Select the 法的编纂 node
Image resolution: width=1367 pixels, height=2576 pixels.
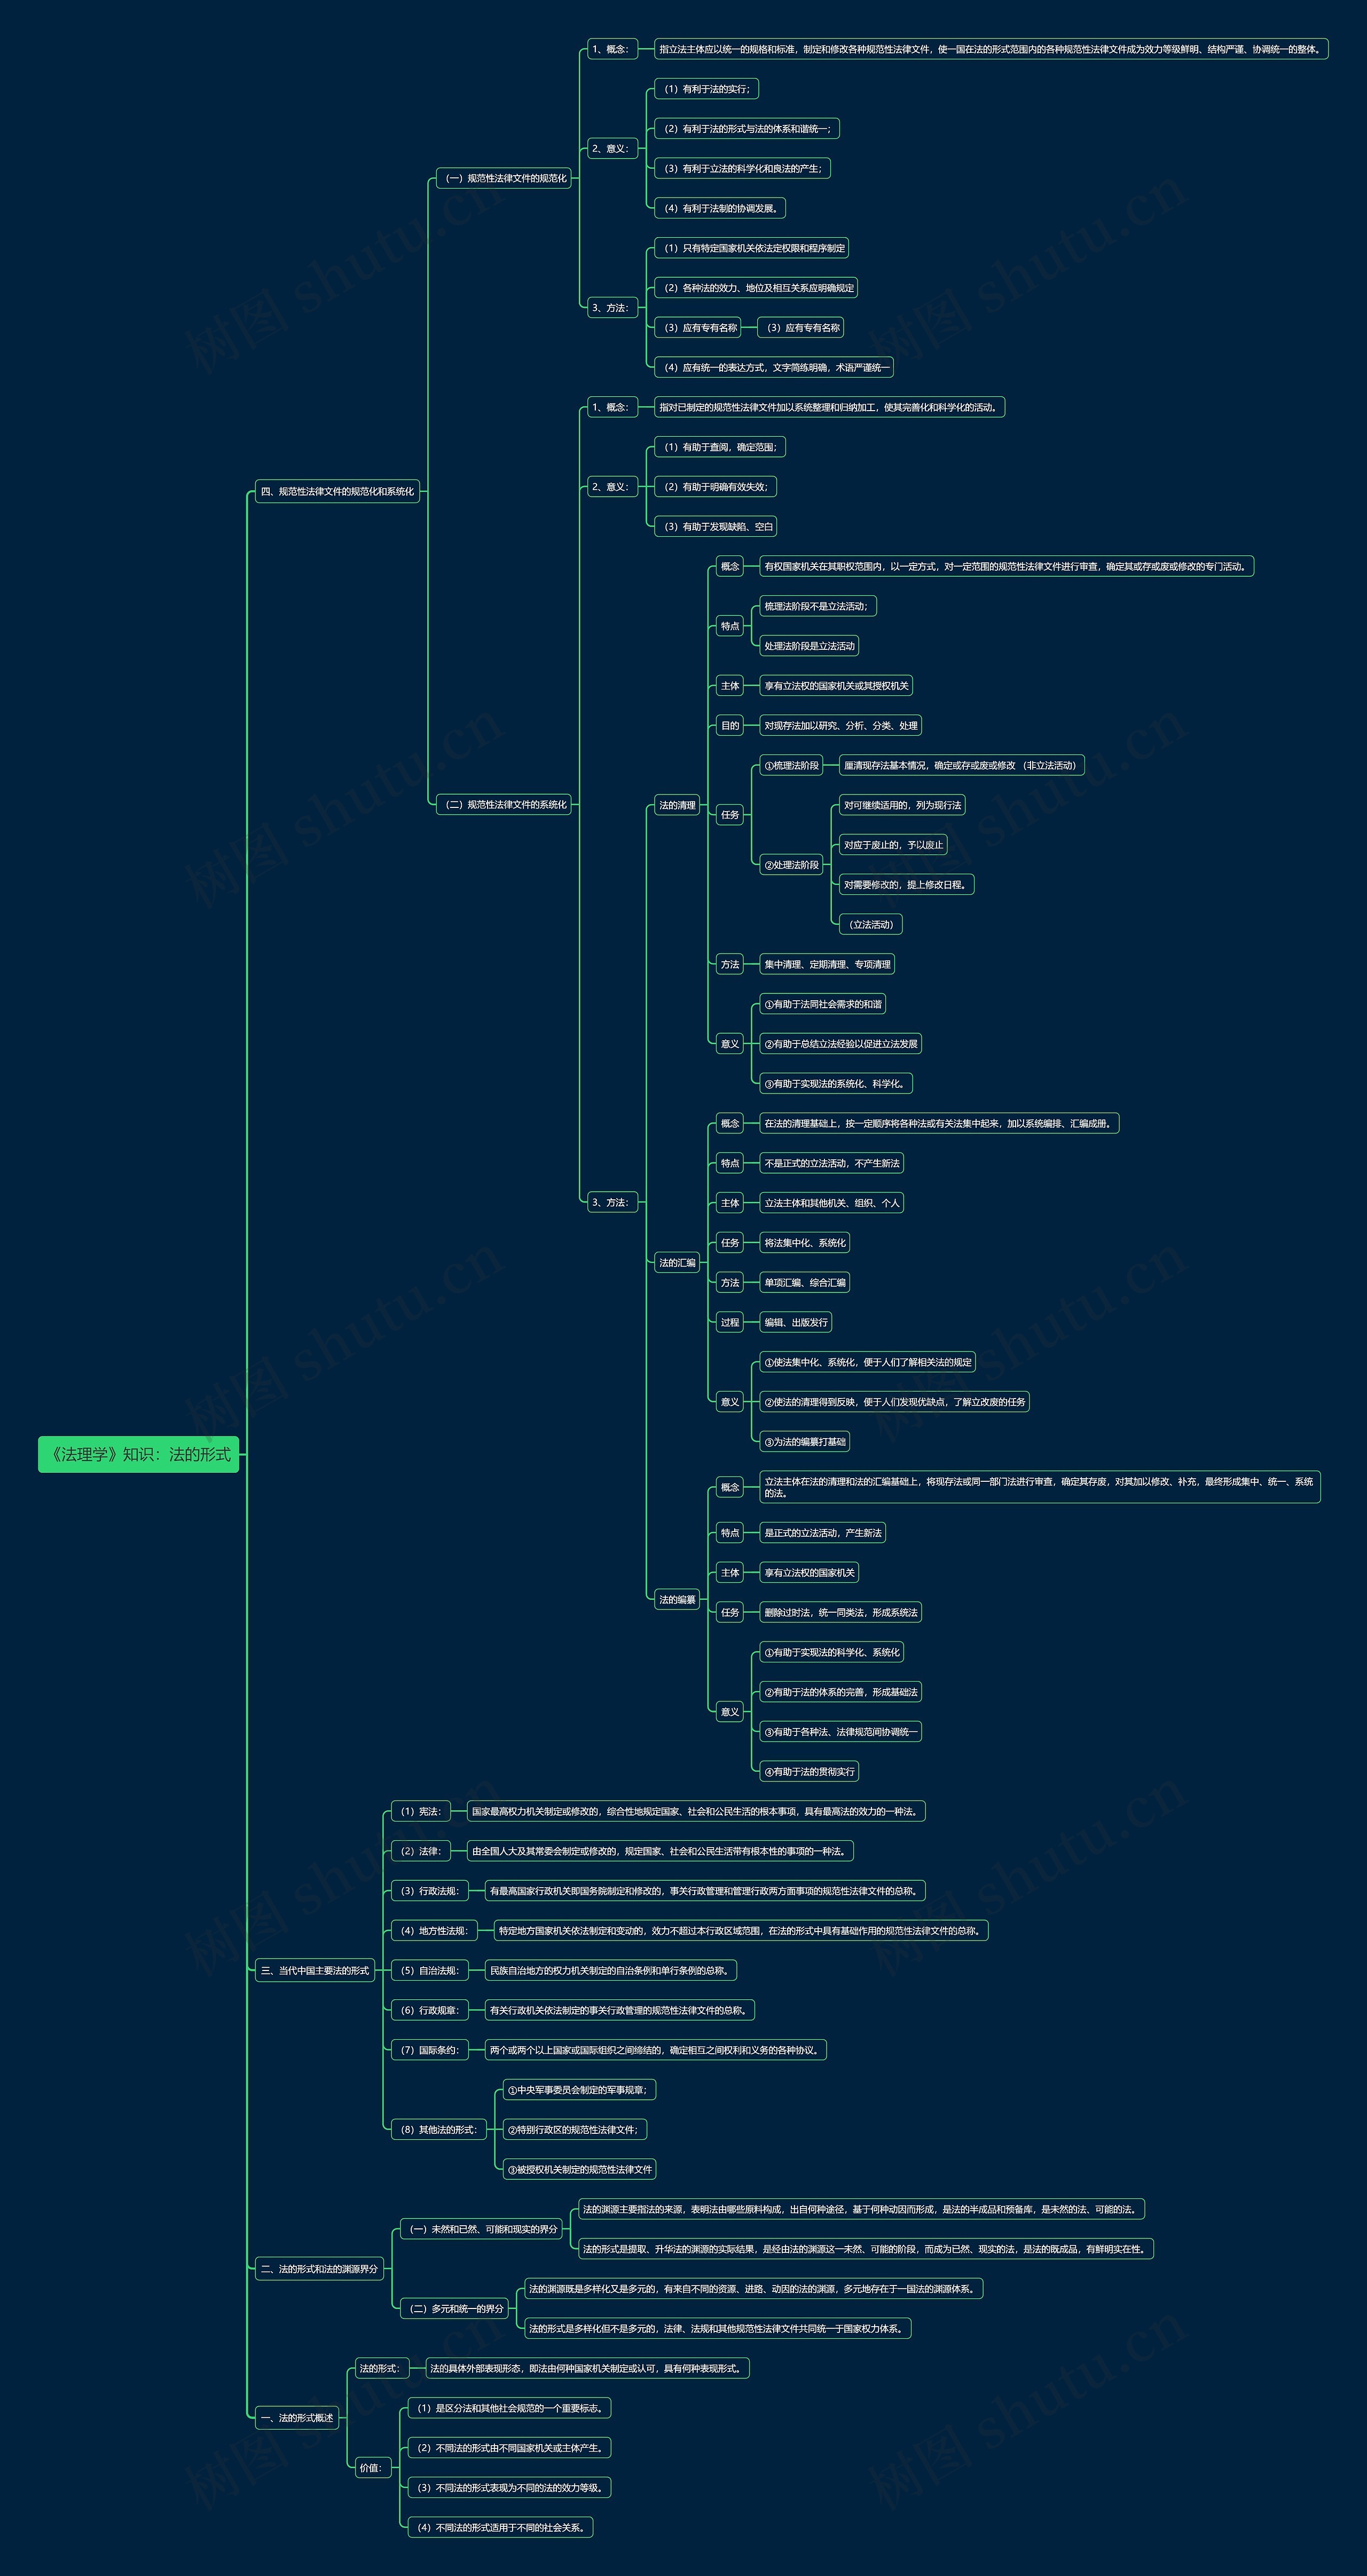point(677,1600)
